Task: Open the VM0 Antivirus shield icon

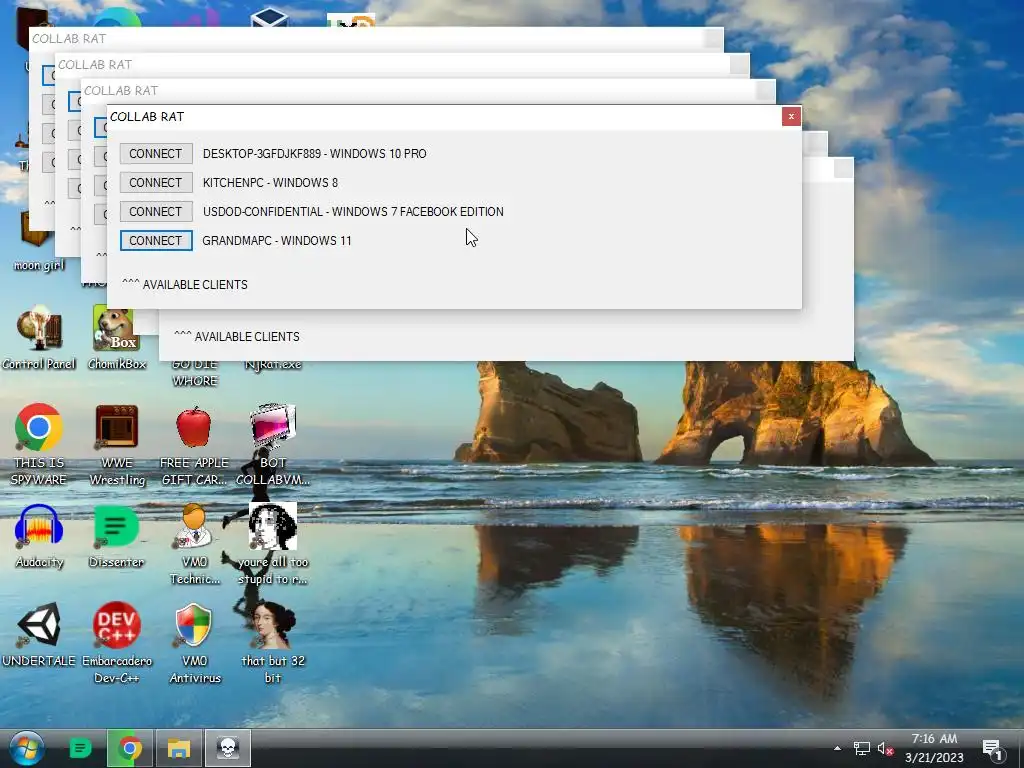Action: 195,643
